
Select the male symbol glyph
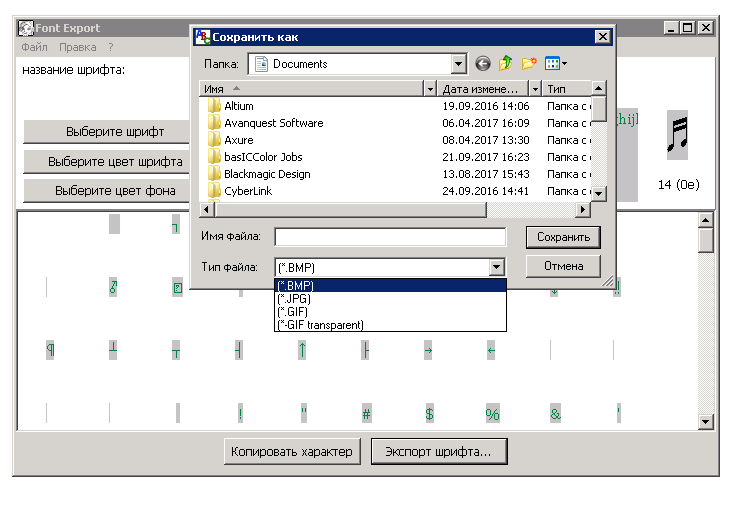[x=113, y=287]
